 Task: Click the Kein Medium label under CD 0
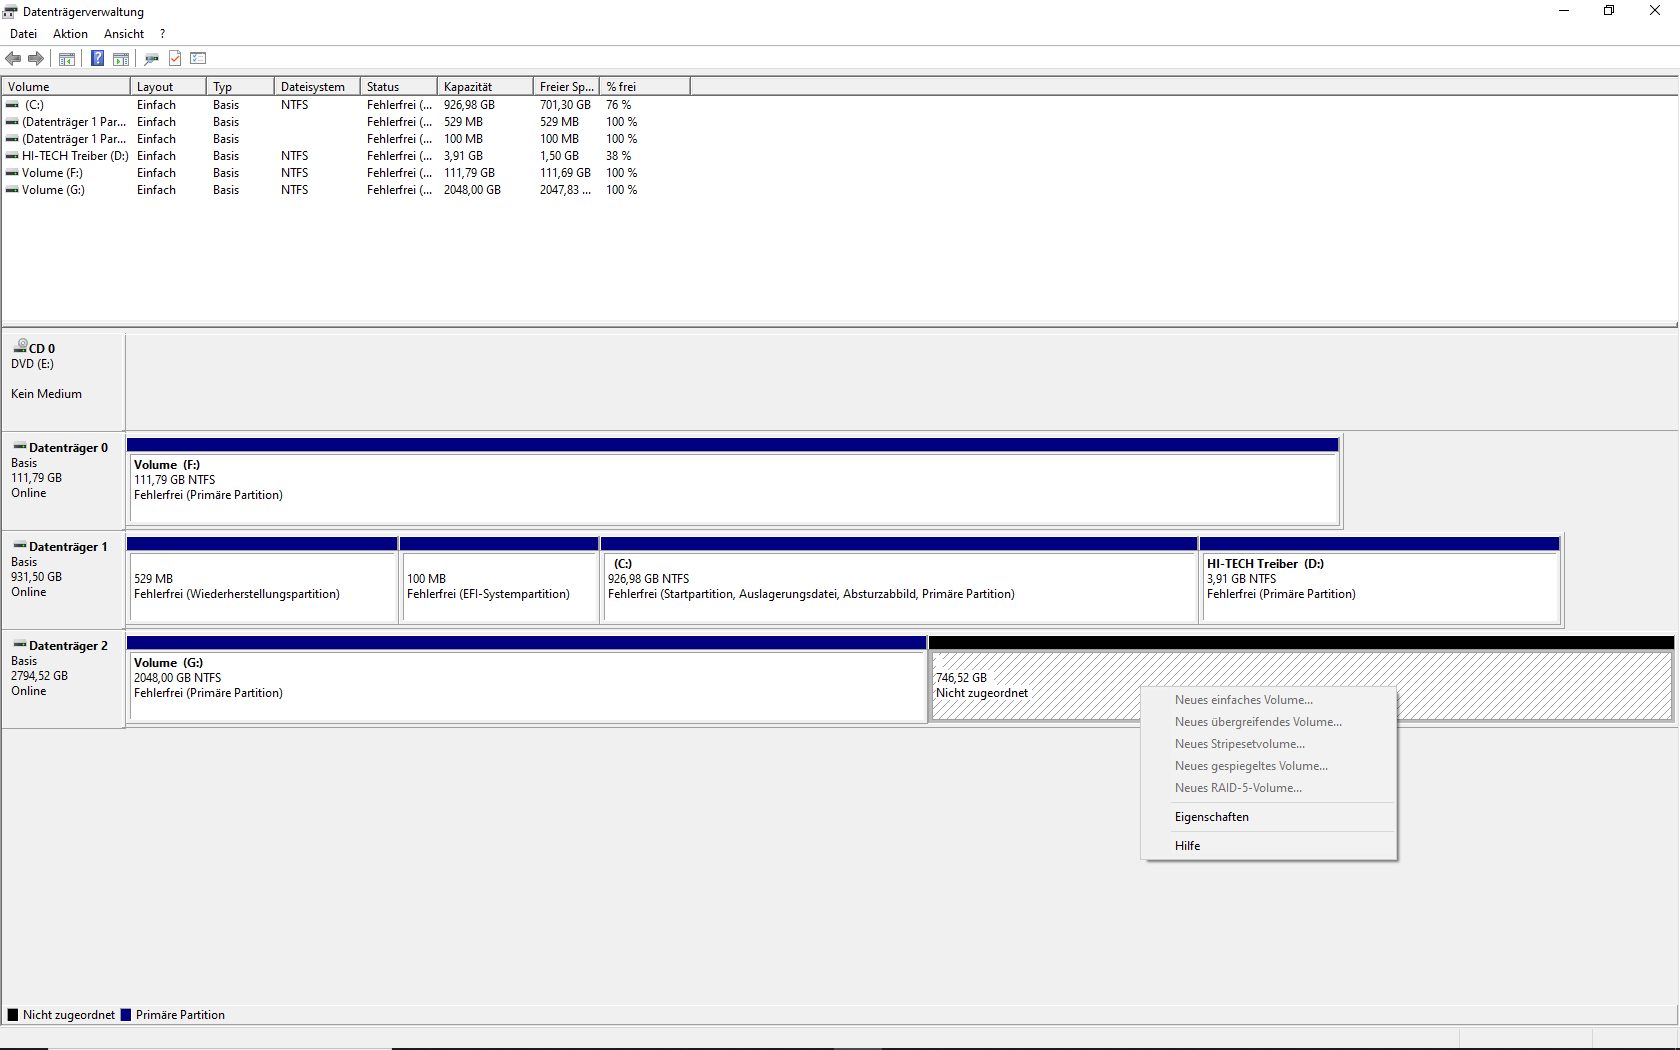[46, 394]
